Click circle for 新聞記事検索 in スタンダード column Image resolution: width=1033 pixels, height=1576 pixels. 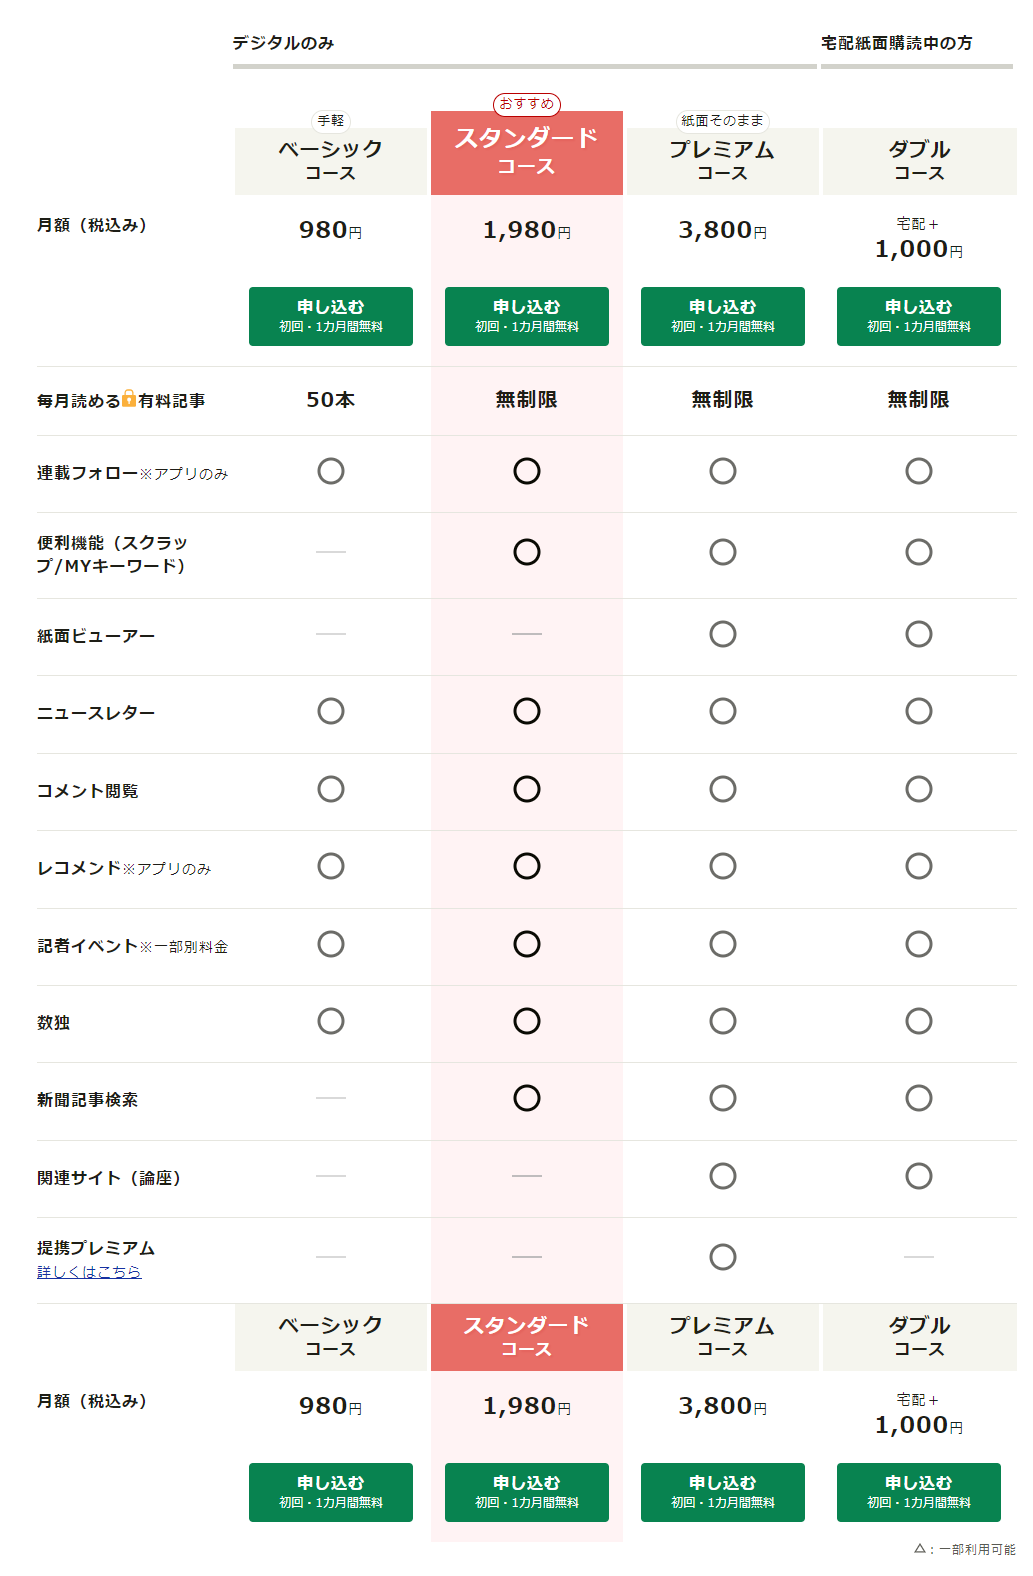click(x=527, y=1098)
